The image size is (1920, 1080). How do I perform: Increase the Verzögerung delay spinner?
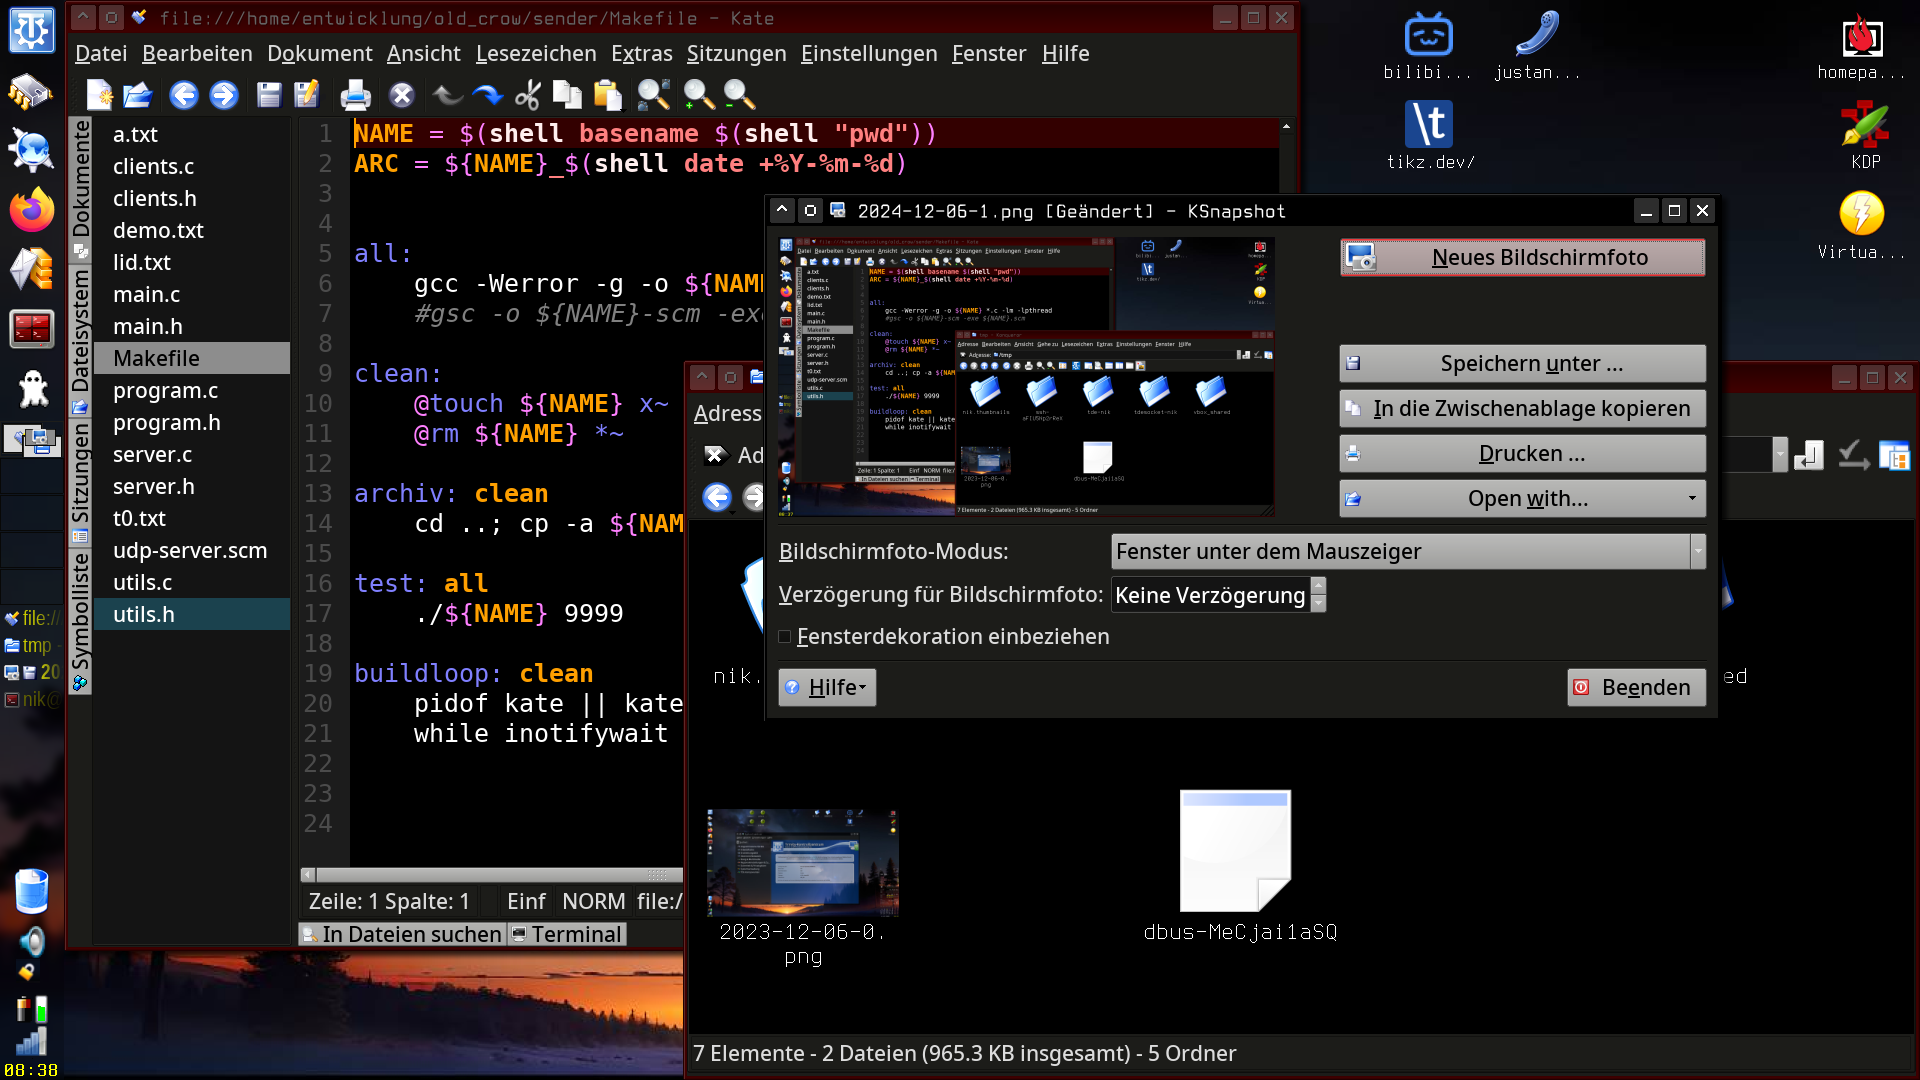click(1318, 587)
